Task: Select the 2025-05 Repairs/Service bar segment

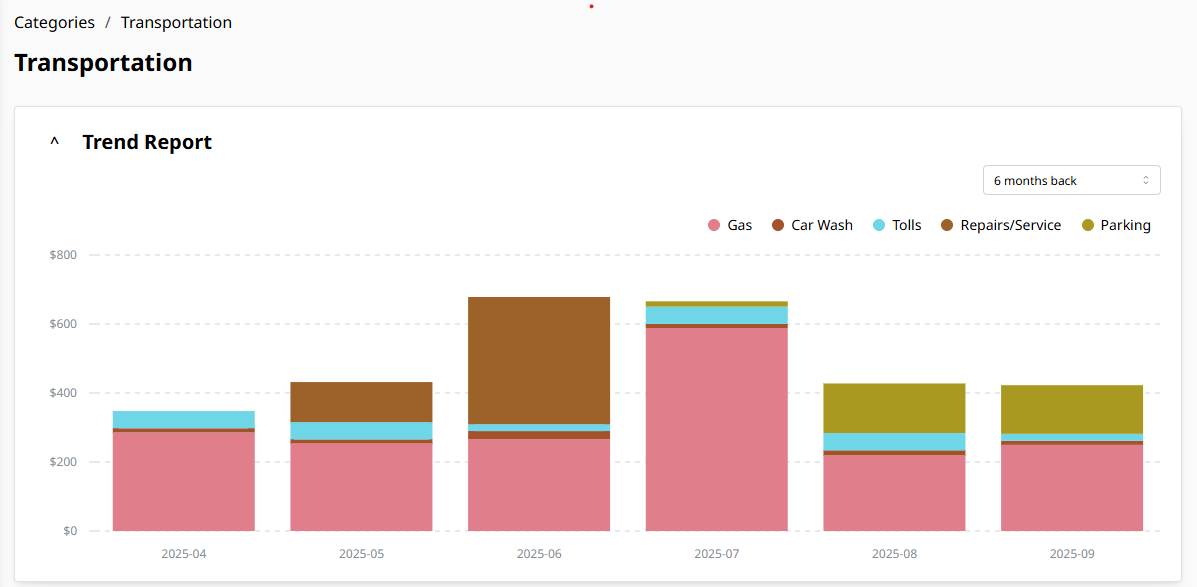Action: pyautogui.click(x=361, y=402)
